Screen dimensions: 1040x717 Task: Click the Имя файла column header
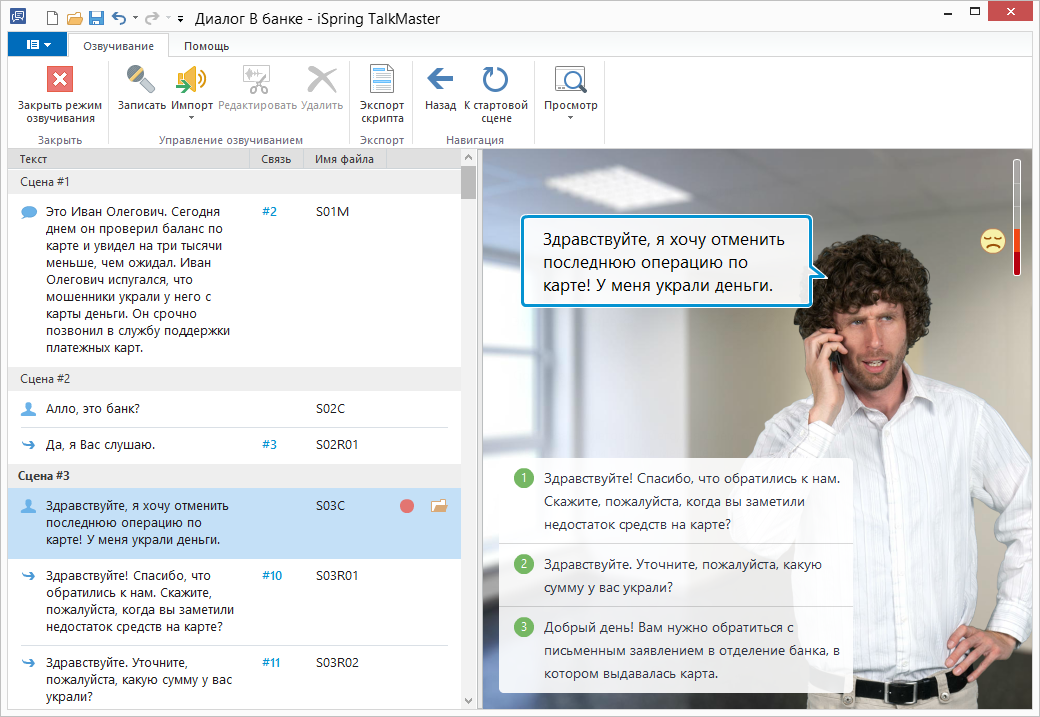coord(344,159)
